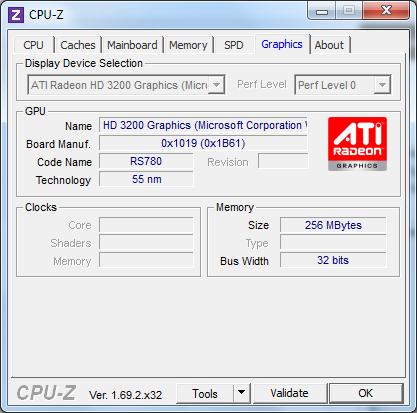This screenshot has height=413, width=417.
Task: Open the Tools dropdown arrow
Action: coord(242,393)
